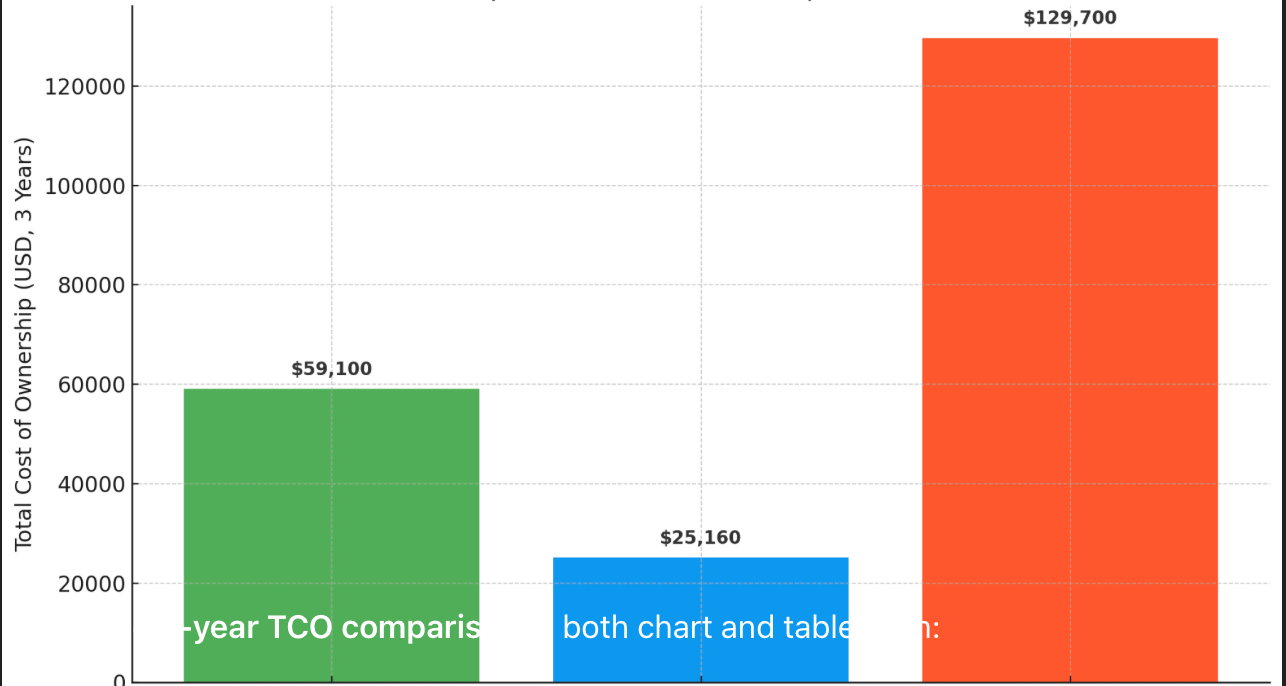Select the $25,160 value label
This screenshot has height=686, width=1286.
pyautogui.click(x=700, y=538)
